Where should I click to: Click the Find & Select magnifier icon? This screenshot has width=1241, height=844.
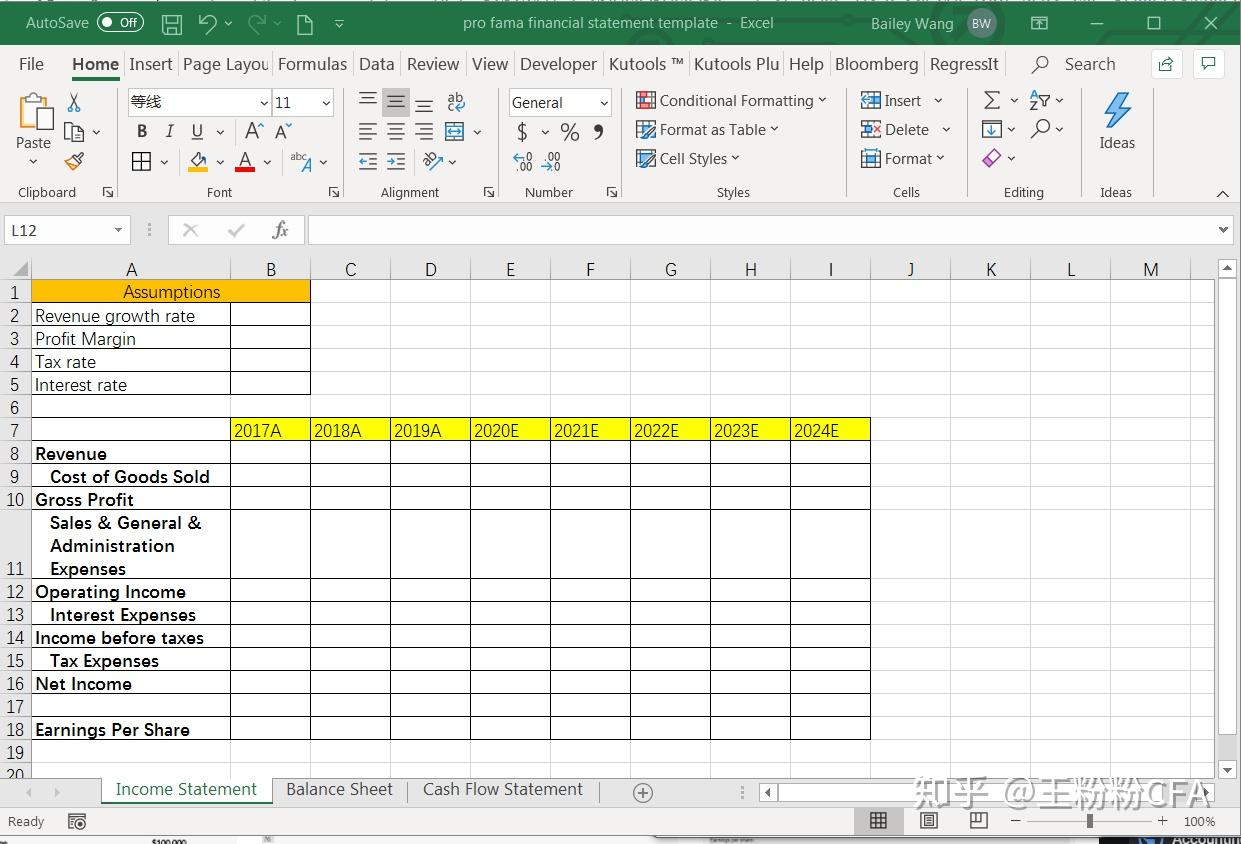click(1040, 129)
